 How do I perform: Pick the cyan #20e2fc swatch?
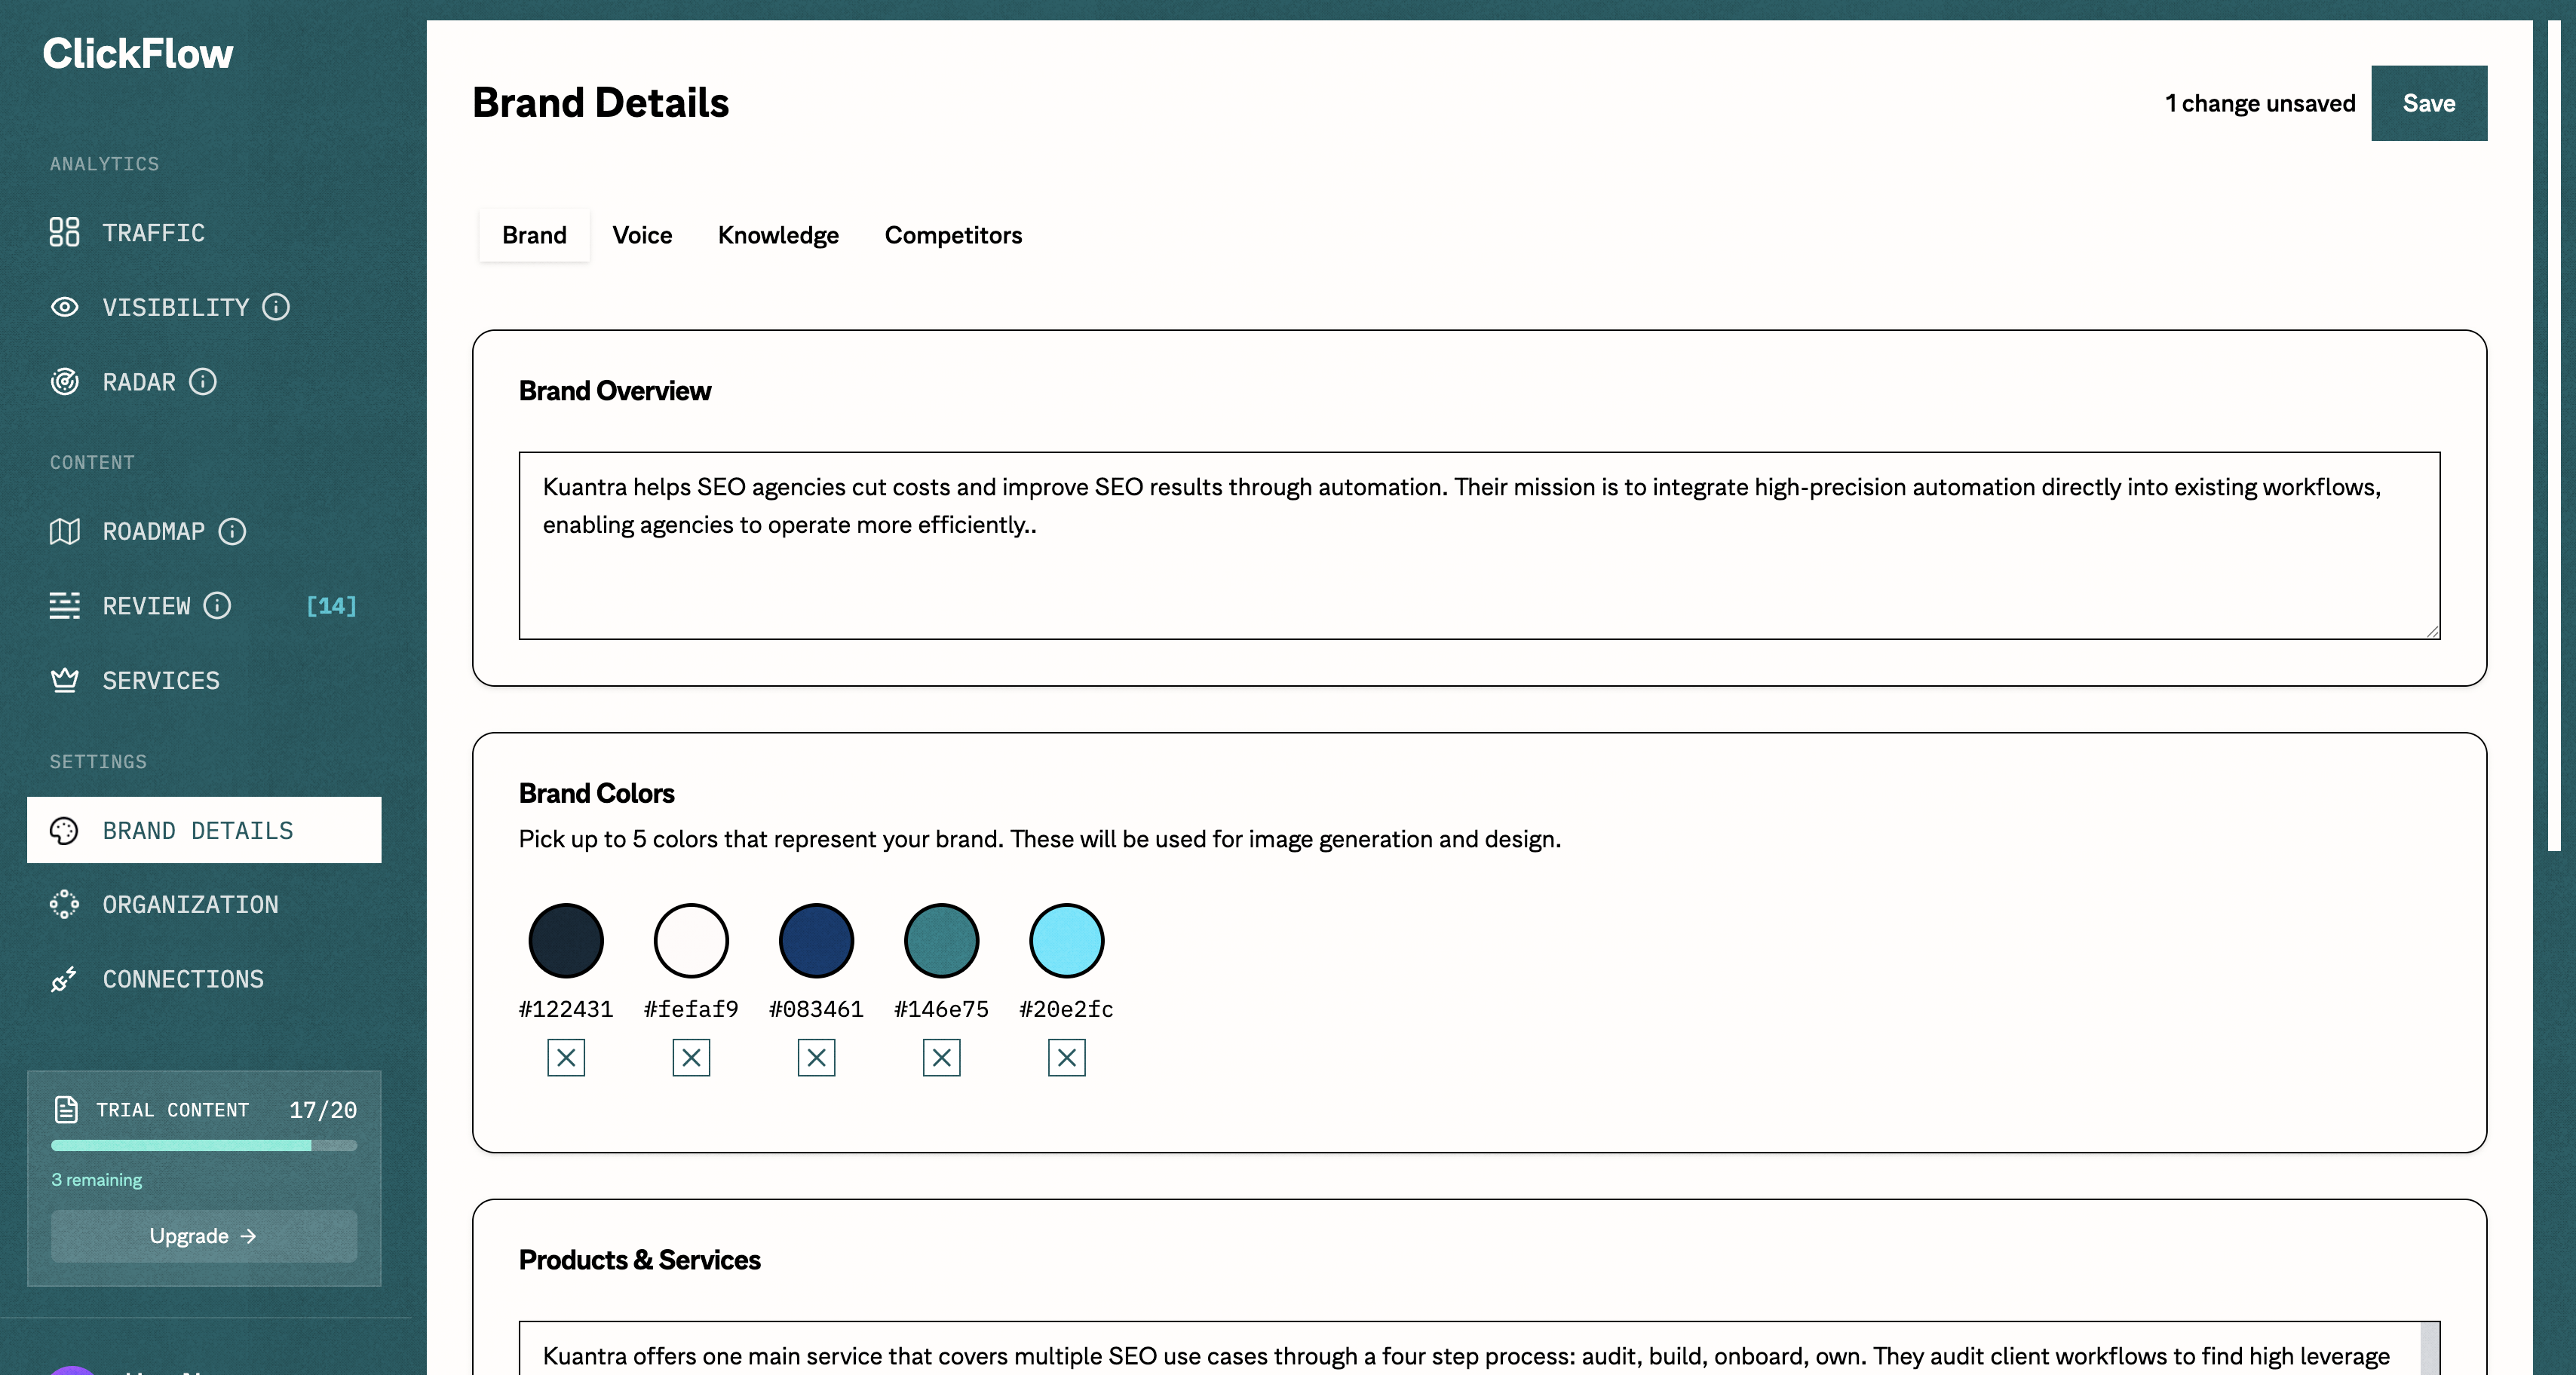click(1066, 940)
